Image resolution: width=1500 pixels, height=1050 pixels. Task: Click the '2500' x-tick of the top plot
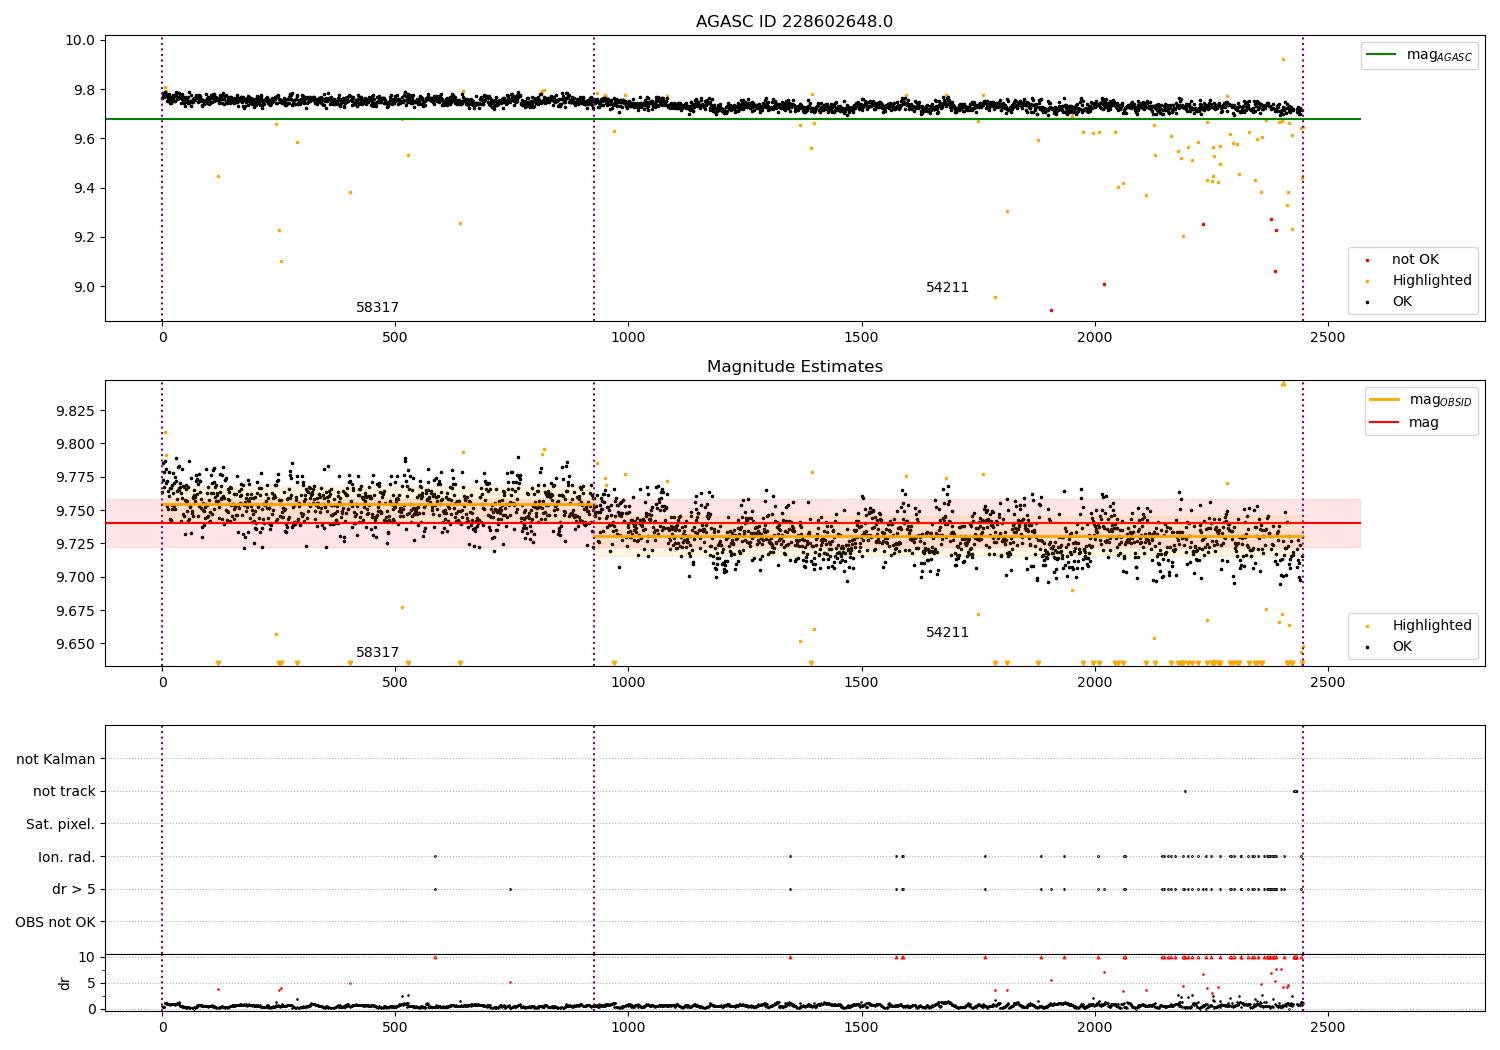(x=1328, y=338)
